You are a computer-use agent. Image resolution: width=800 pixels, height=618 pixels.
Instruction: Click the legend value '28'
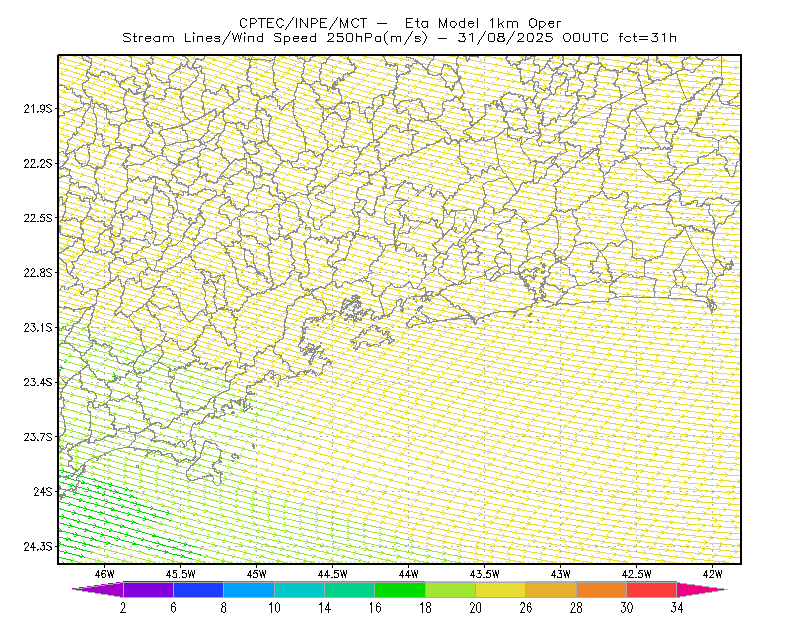pyautogui.click(x=577, y=608)
